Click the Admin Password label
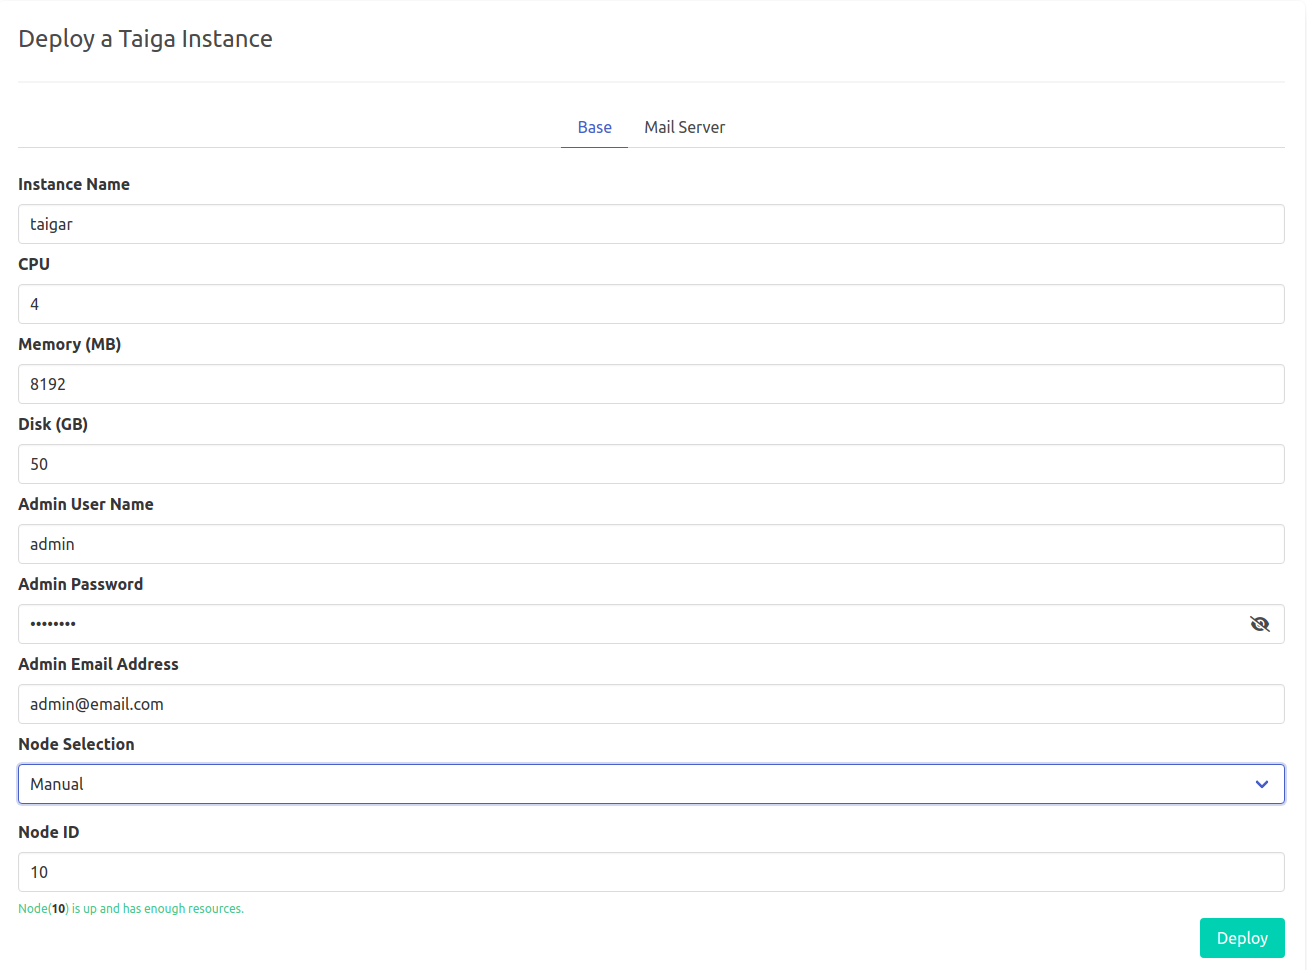 tap(80, 584)
